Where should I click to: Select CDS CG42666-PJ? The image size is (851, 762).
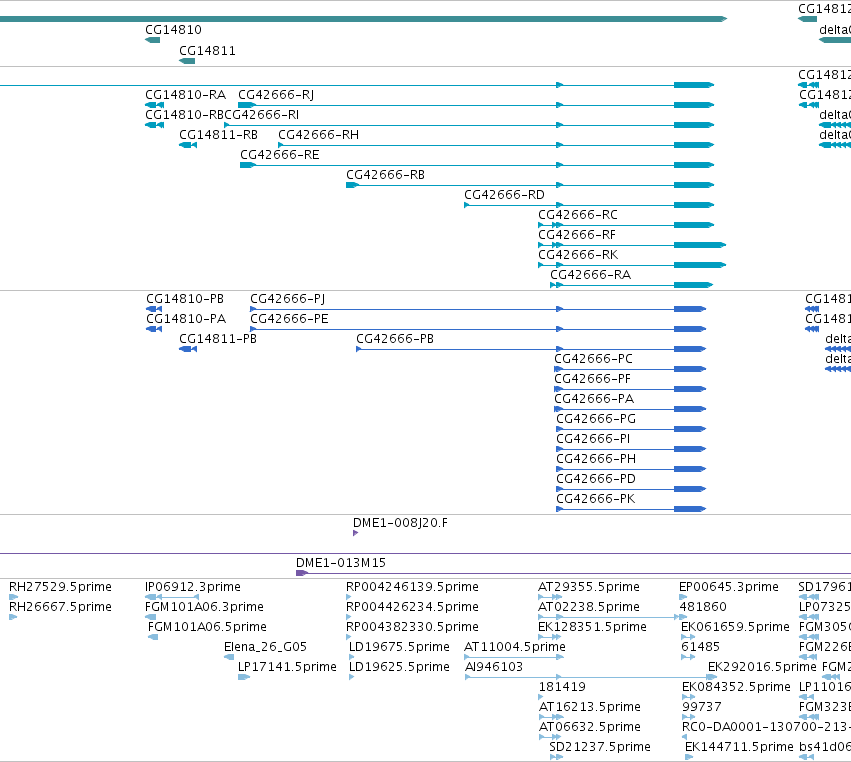pos(288,300)
